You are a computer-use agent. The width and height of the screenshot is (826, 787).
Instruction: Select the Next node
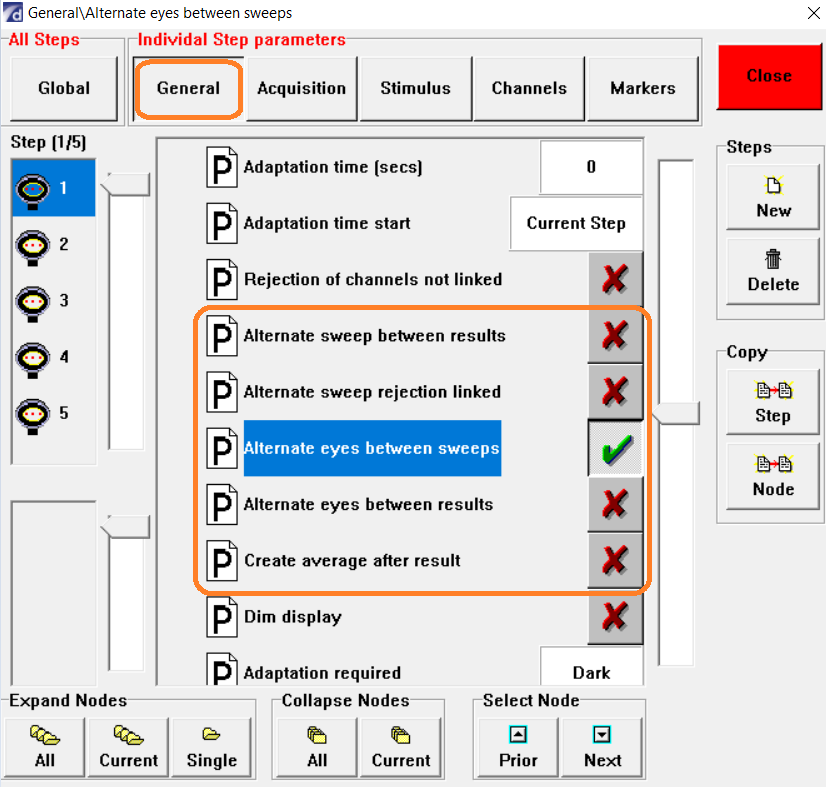[x=603, y=747]
